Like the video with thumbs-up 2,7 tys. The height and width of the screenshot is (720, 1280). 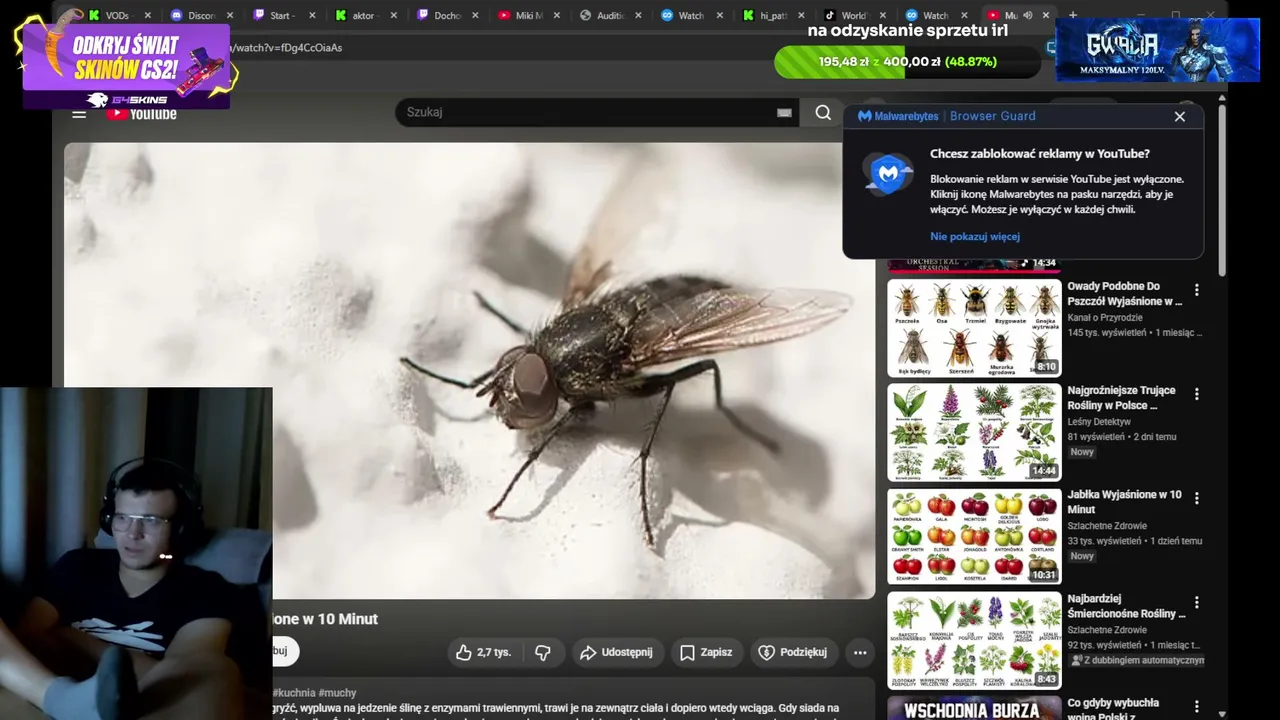pyautogui.click(x=484, y=652)
